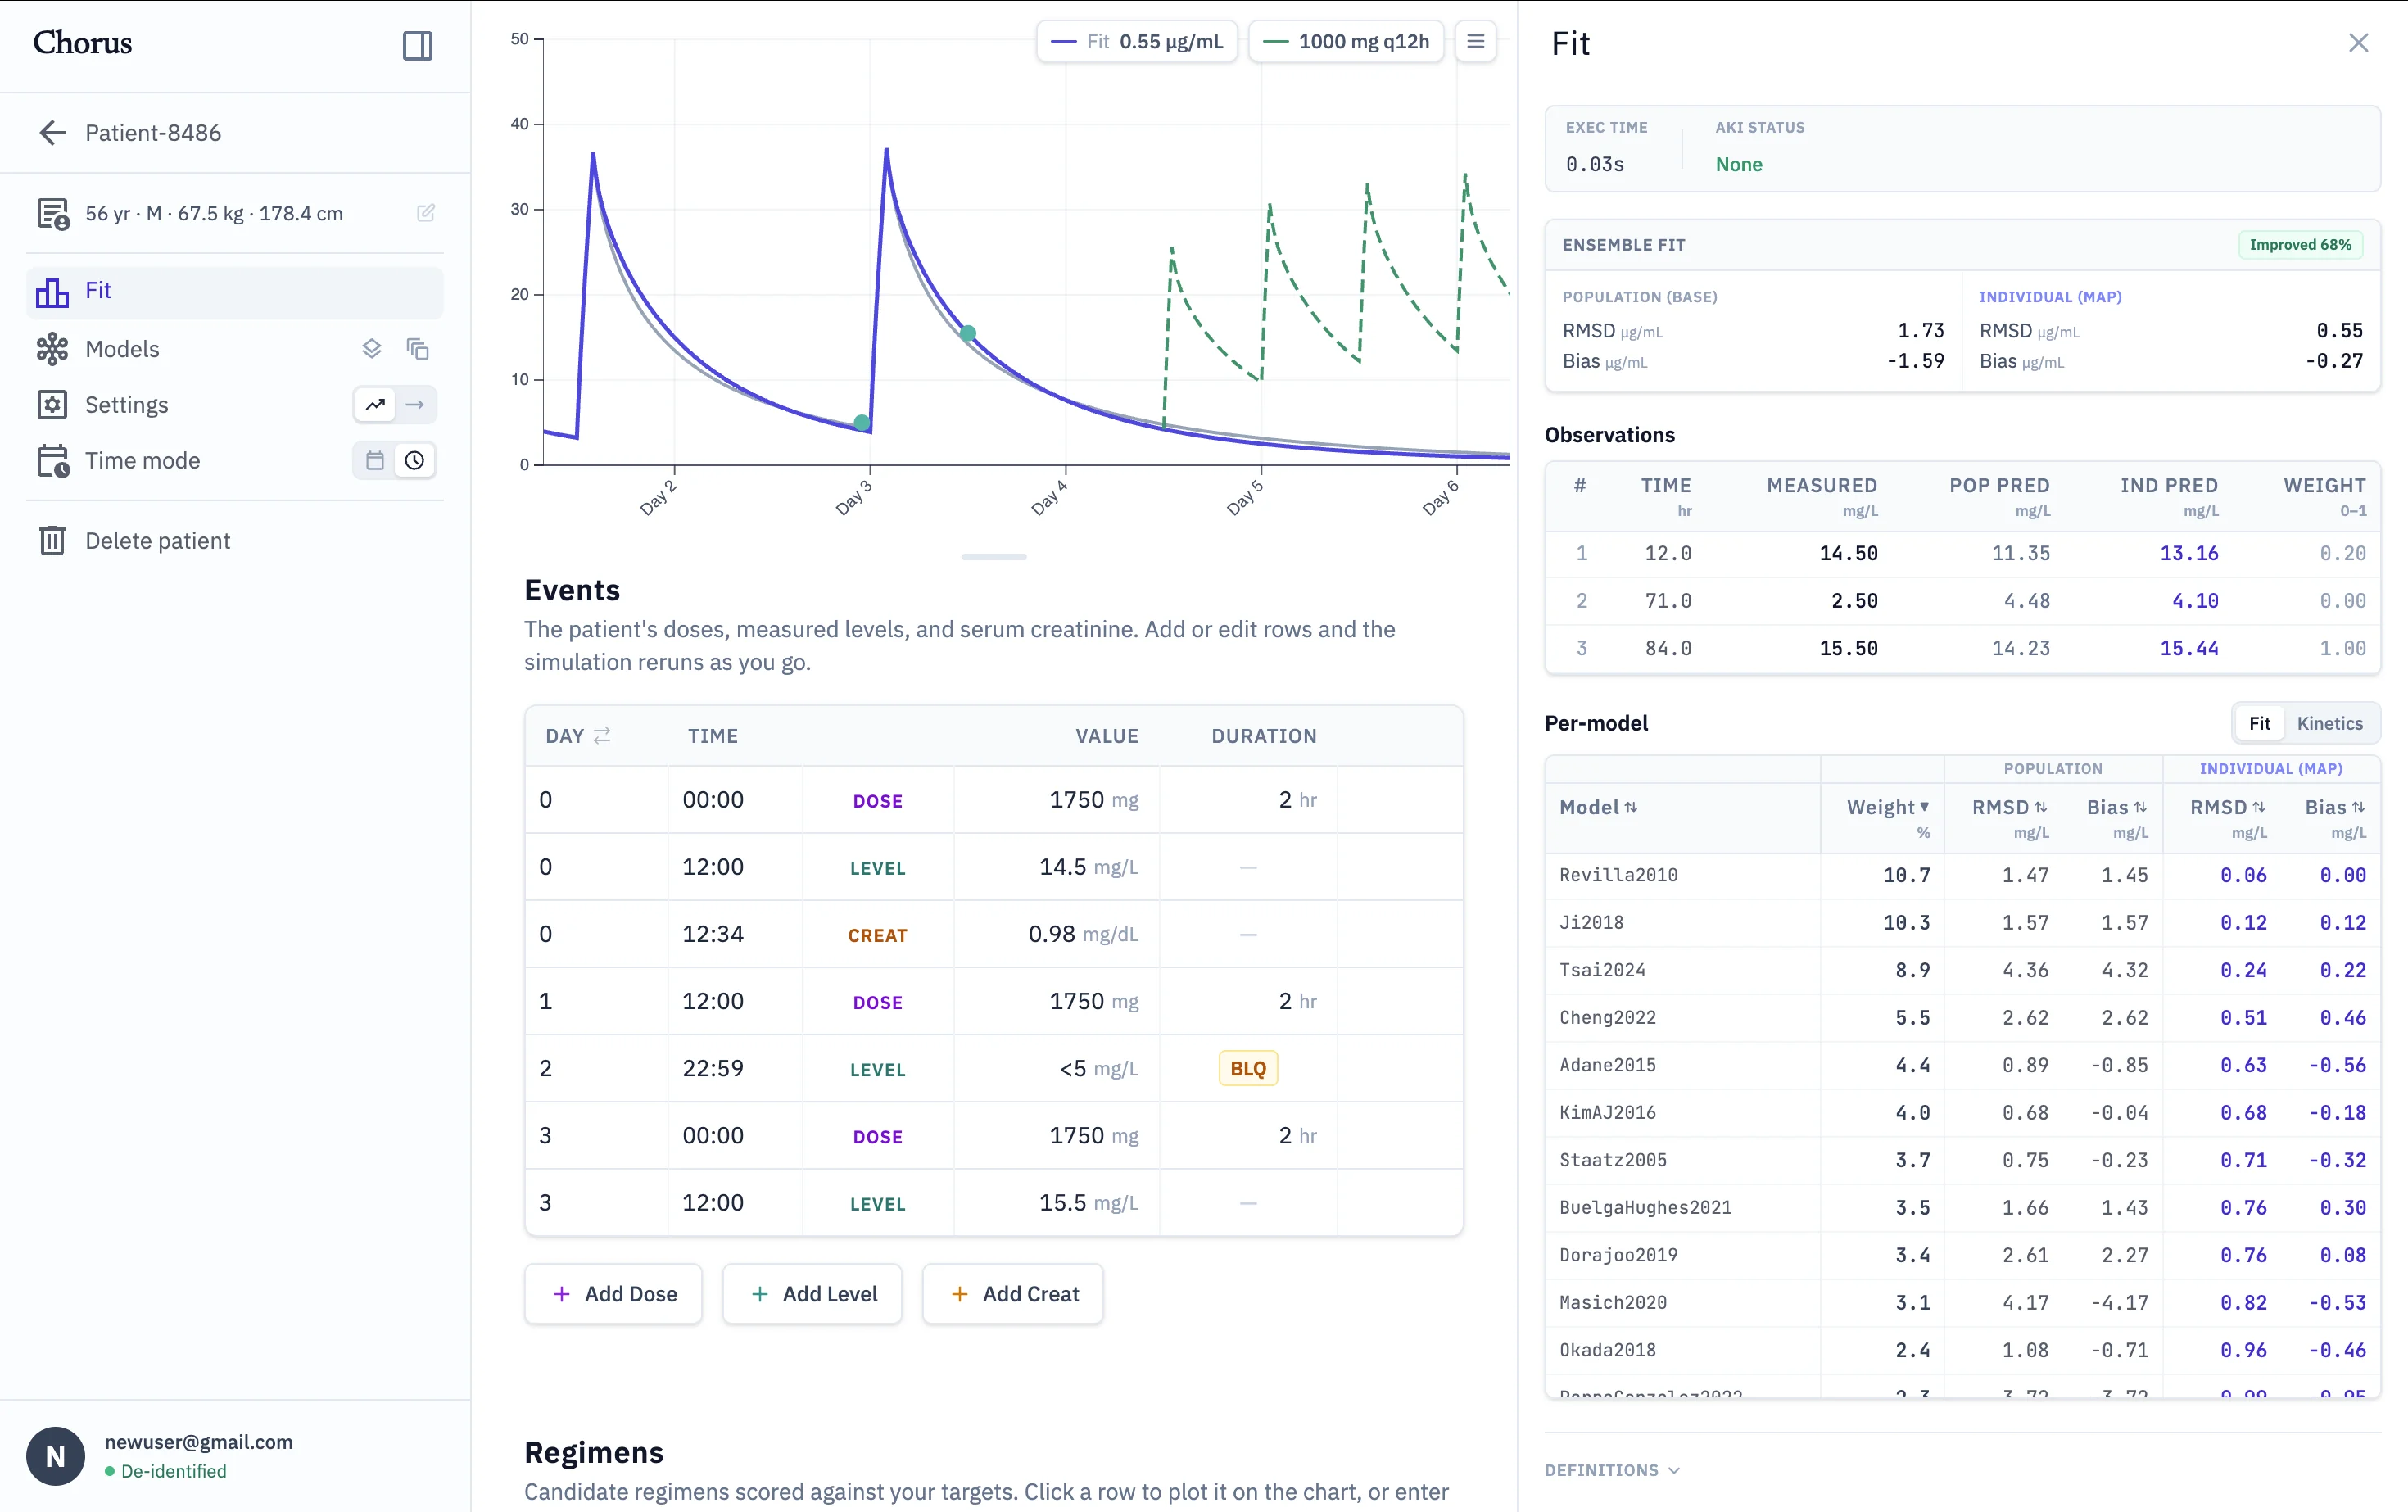The height and width of the screenshot is (1512, 2408).
Task: Click the Masich2020 model row
Action: 1962,1303
